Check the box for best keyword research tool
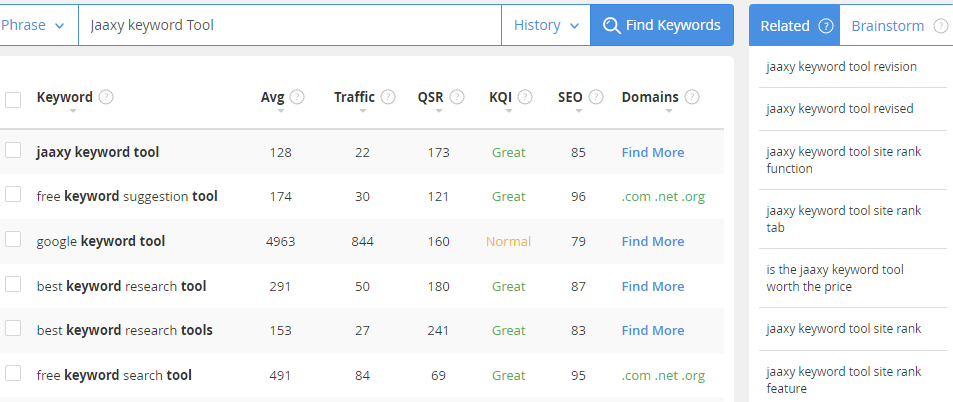The image size is (953, 402). pyautogui.click(x=13, y=284)
